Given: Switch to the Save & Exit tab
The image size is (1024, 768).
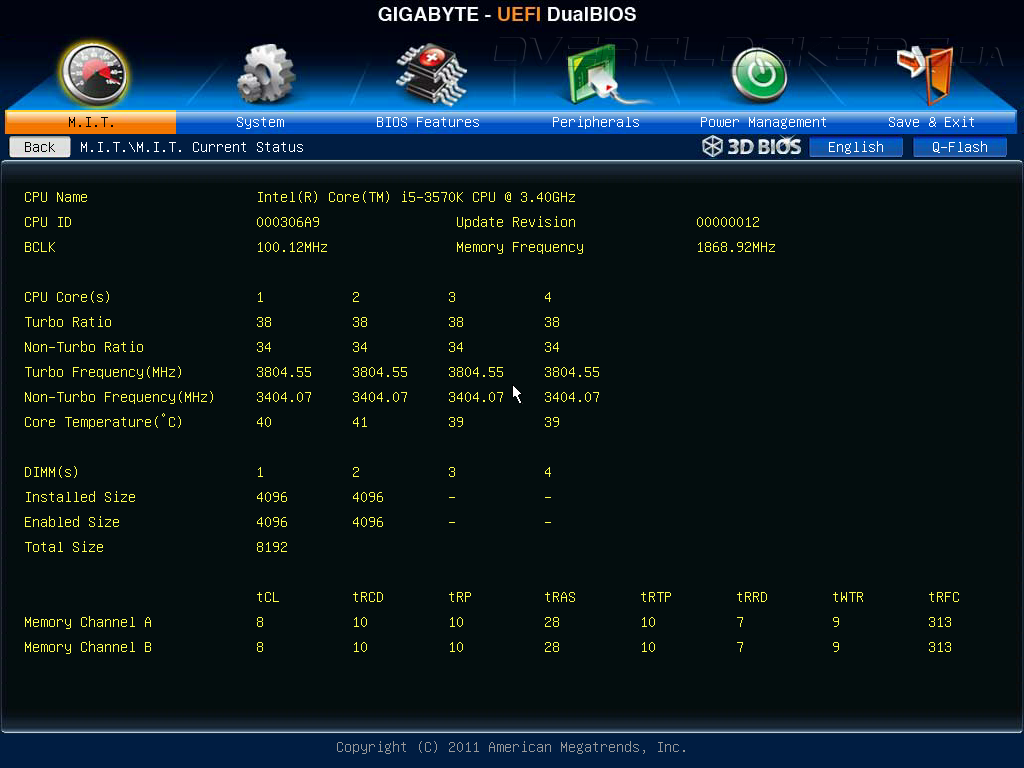Looking at the screenshot, I should click(931, 122).
